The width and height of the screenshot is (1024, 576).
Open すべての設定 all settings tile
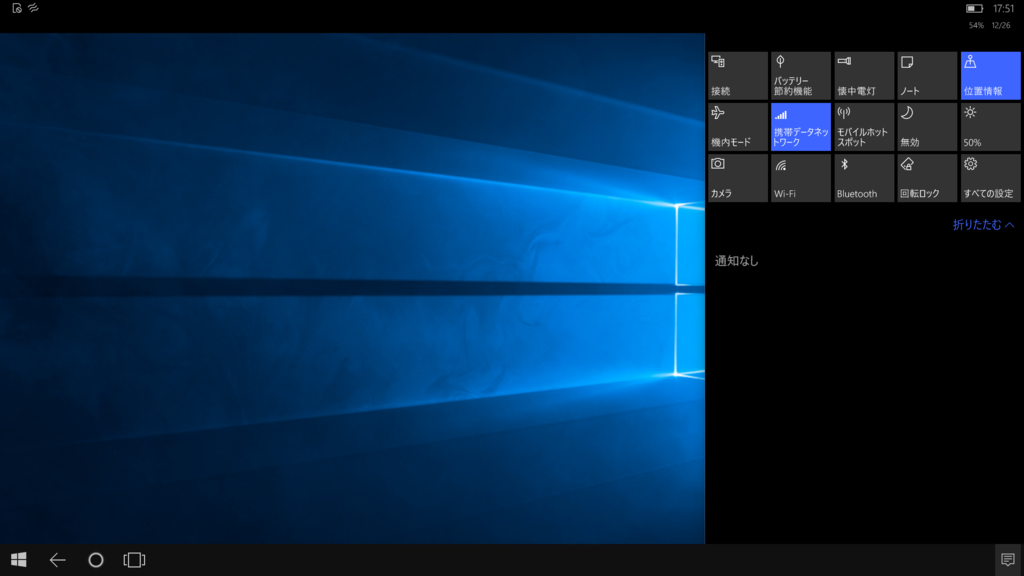coord(990,178)
